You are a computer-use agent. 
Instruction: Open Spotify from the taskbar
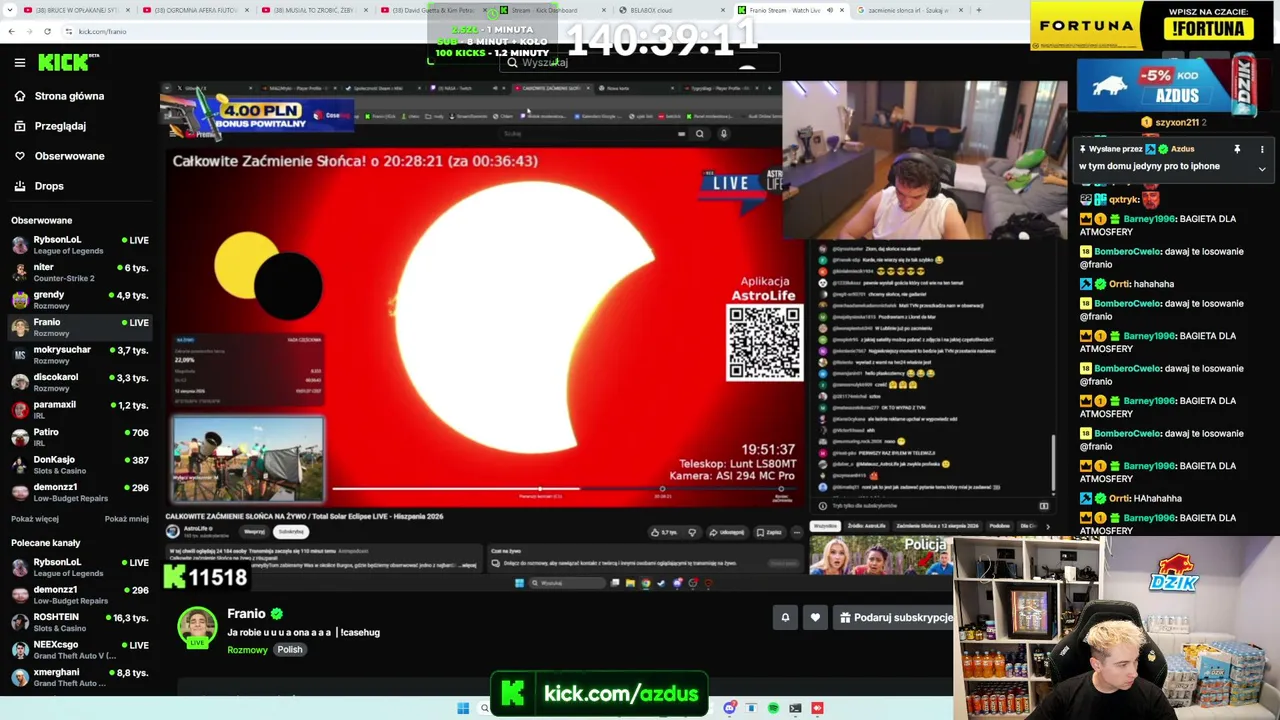(773, 708)
